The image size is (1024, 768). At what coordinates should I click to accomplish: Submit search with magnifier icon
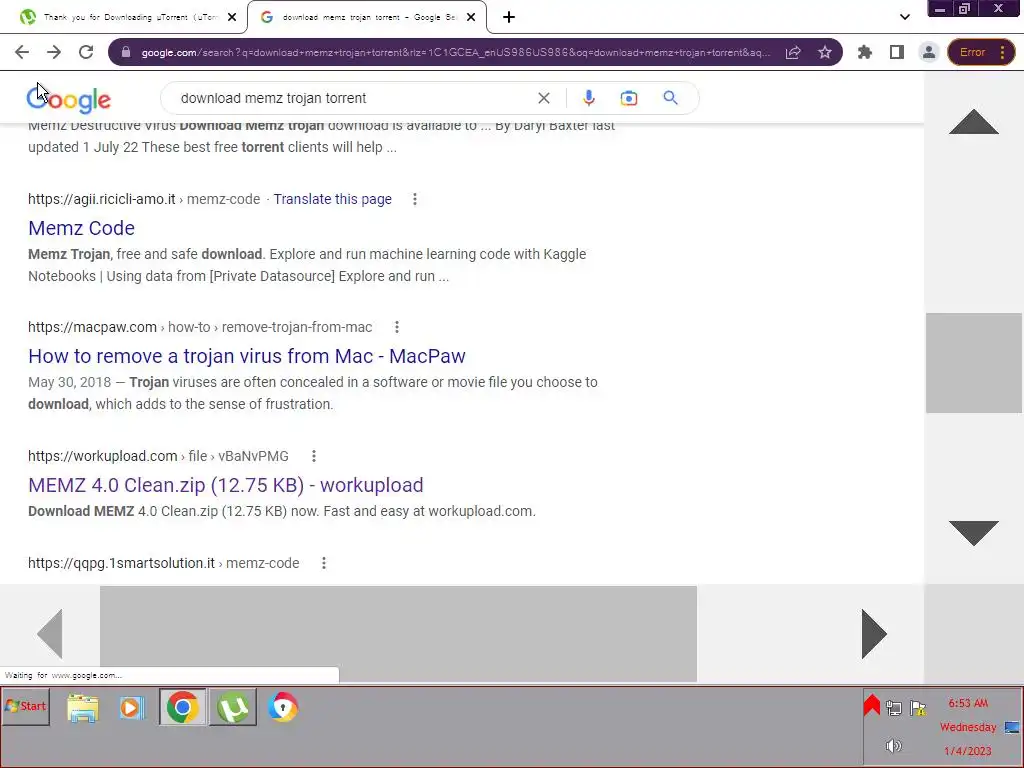[x=670, y=98]
